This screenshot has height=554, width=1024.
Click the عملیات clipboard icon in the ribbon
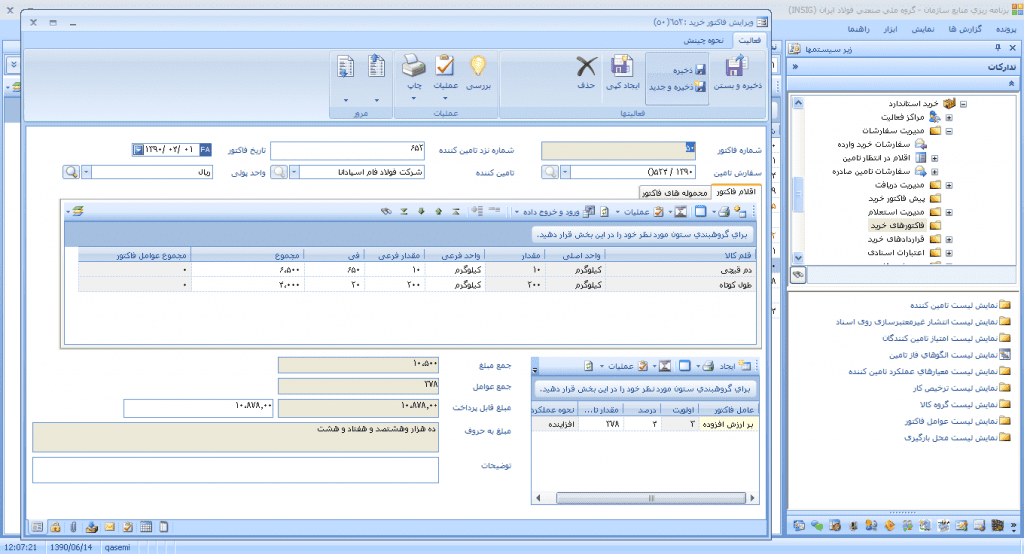(x=446, y=68)
